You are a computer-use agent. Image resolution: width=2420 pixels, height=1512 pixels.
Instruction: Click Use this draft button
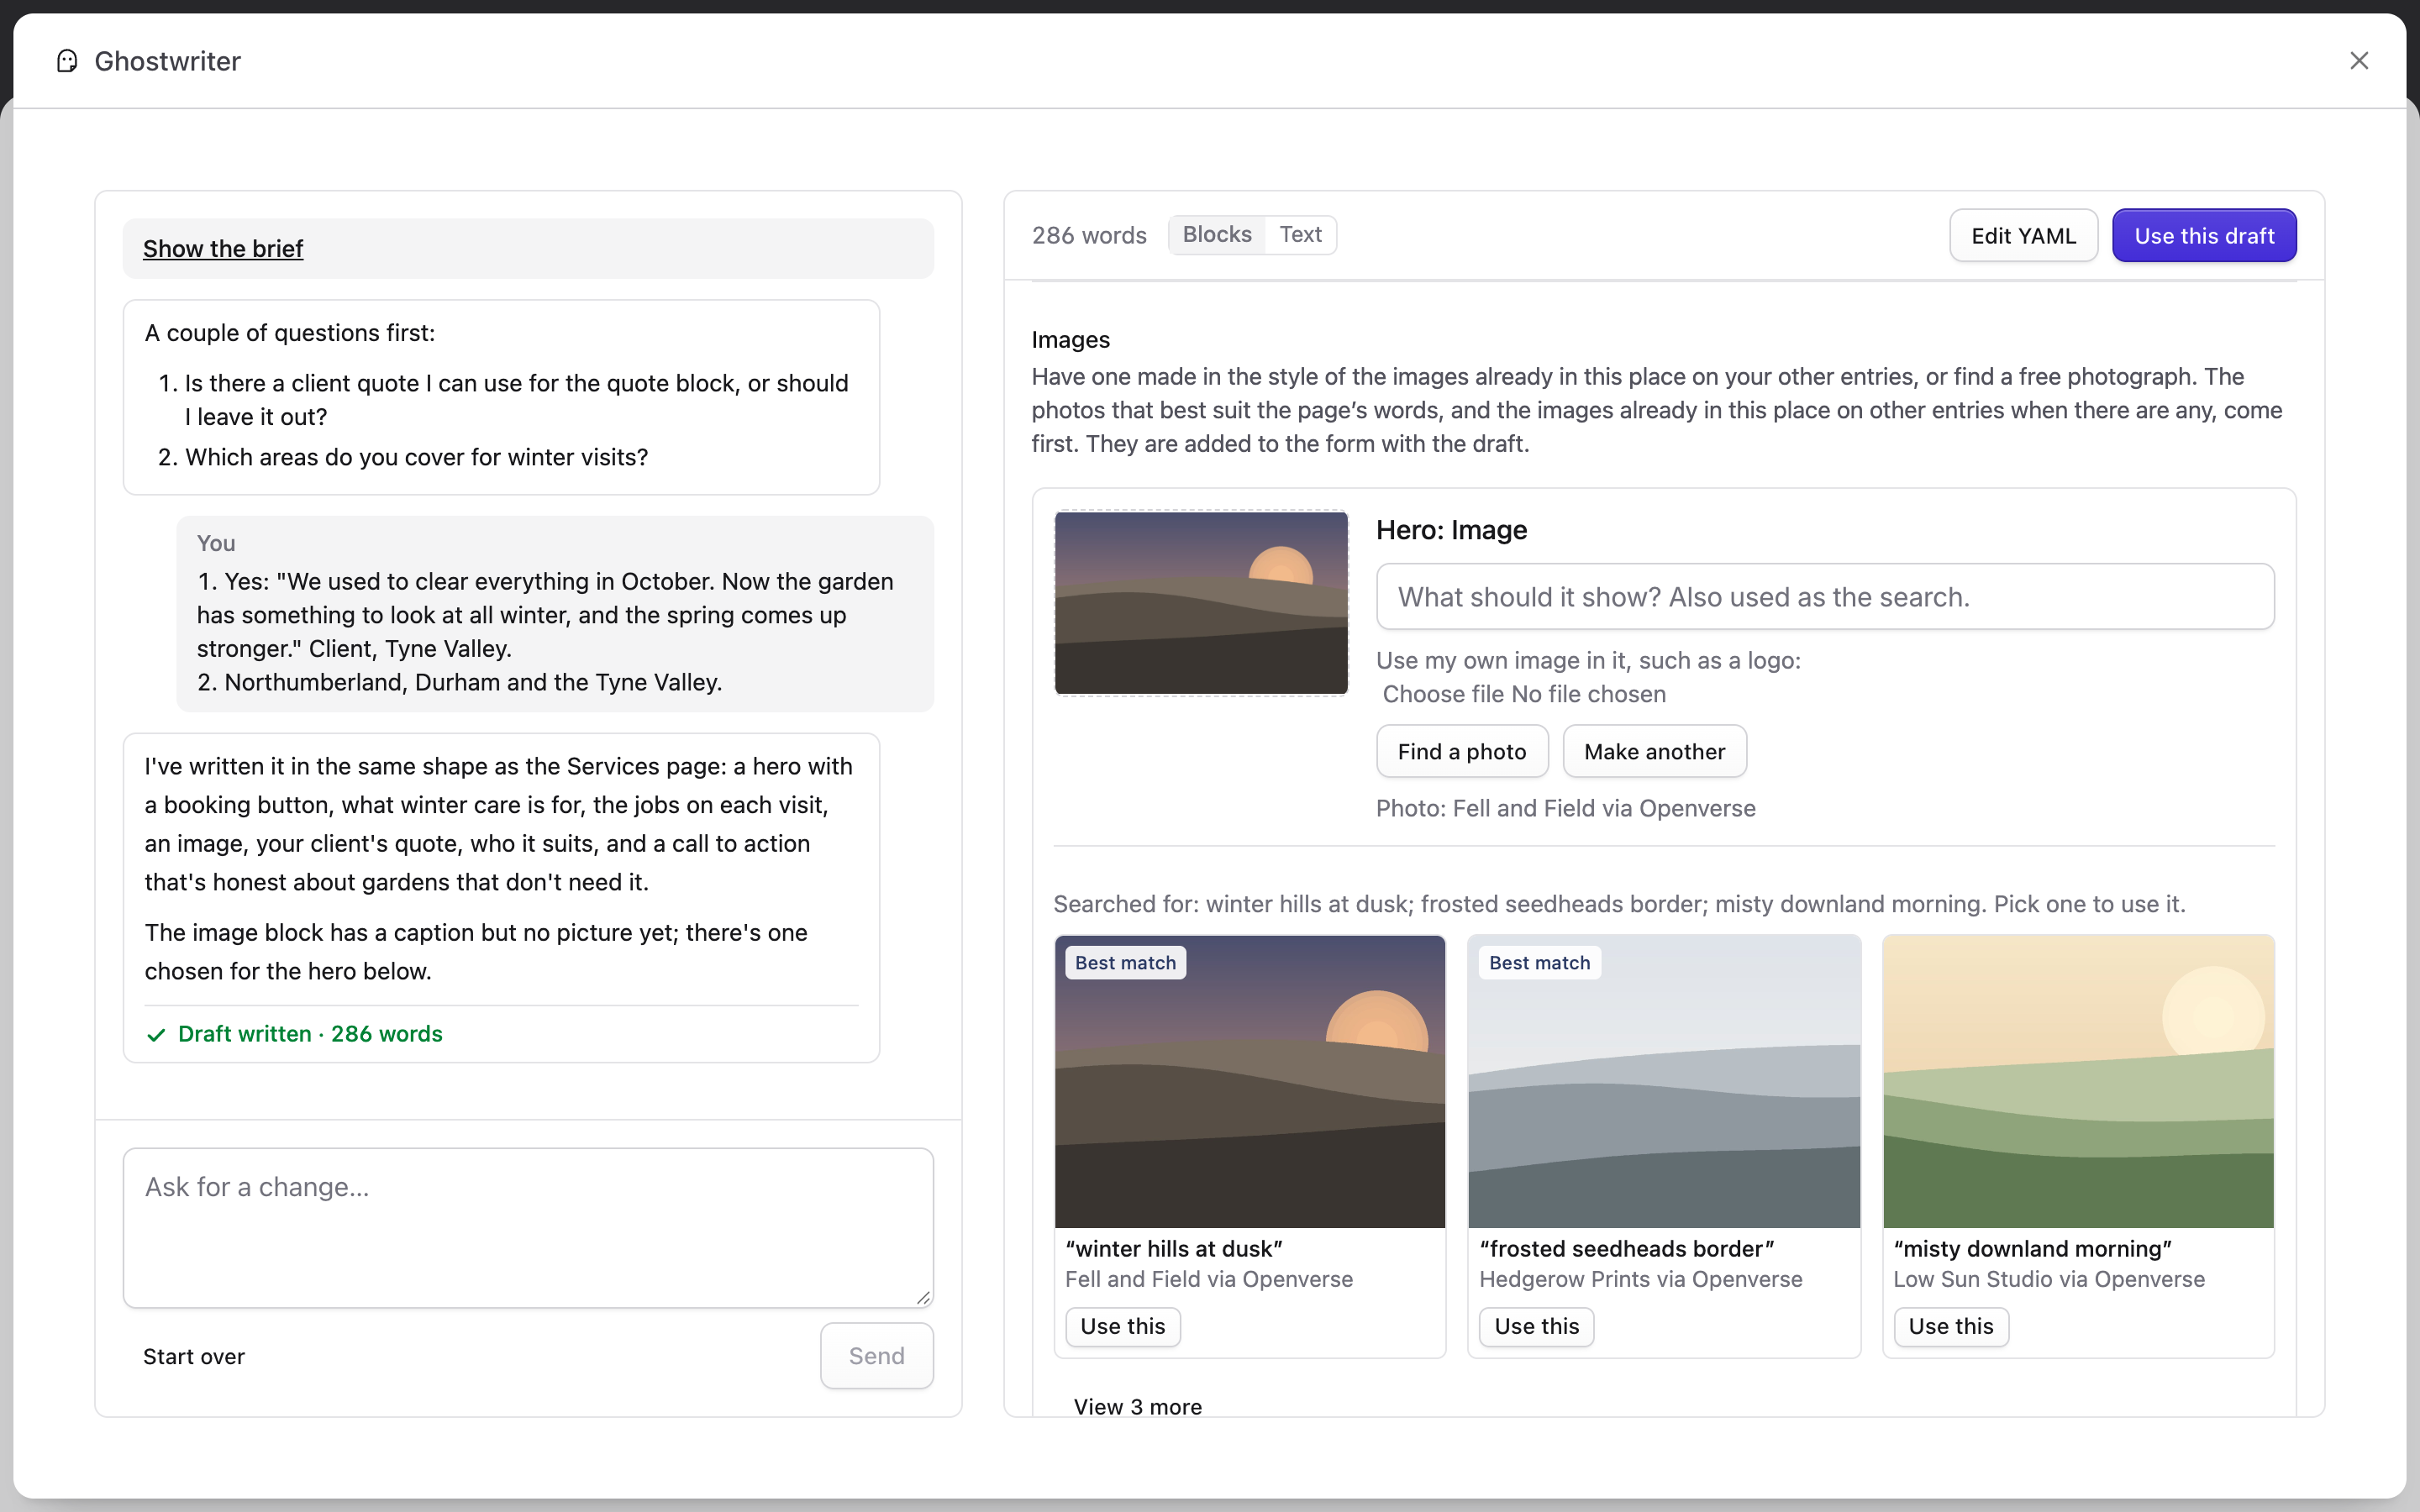pos(2204,235)
